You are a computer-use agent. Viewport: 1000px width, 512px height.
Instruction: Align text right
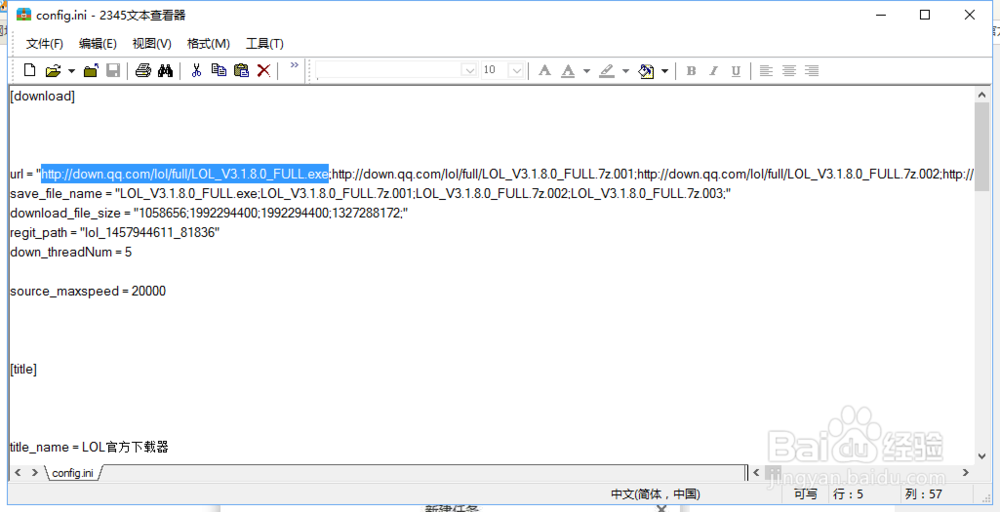811,71
